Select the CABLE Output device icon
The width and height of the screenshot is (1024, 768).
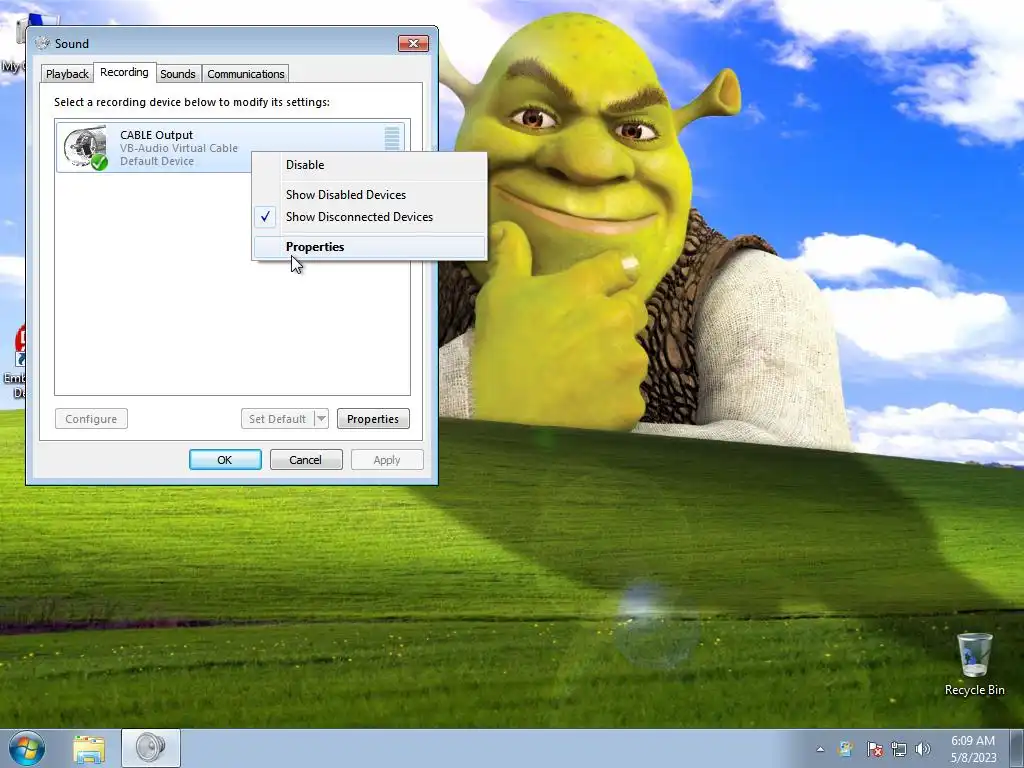tap(86, 148)
